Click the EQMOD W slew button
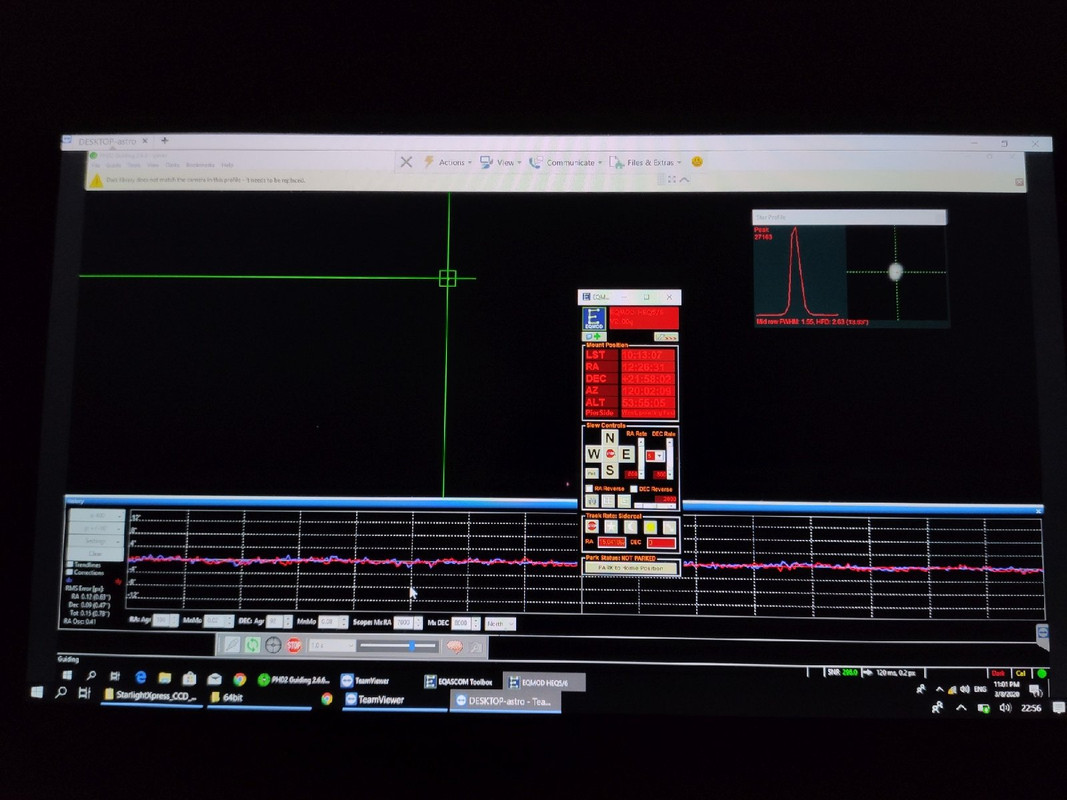 pos(593,454)
